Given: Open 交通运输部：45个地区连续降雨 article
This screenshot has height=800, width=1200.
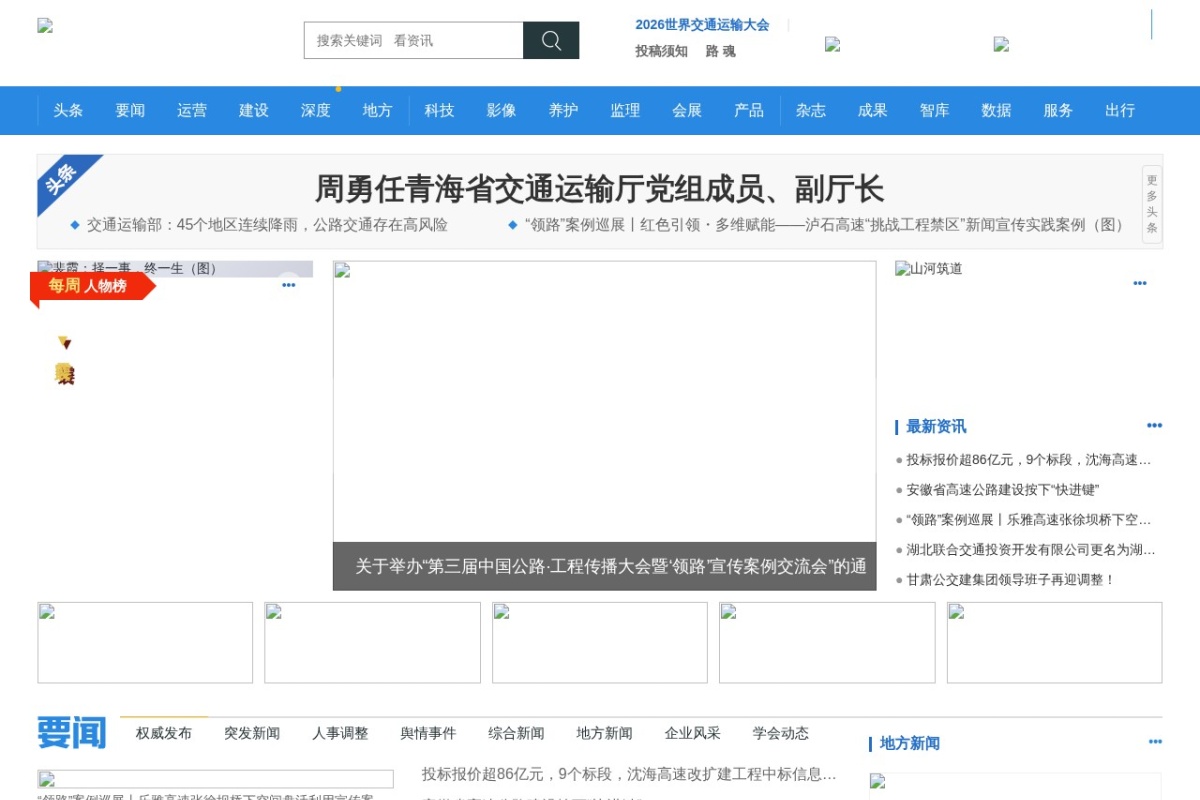Looking at the screenshot, I should pos(267,225).
